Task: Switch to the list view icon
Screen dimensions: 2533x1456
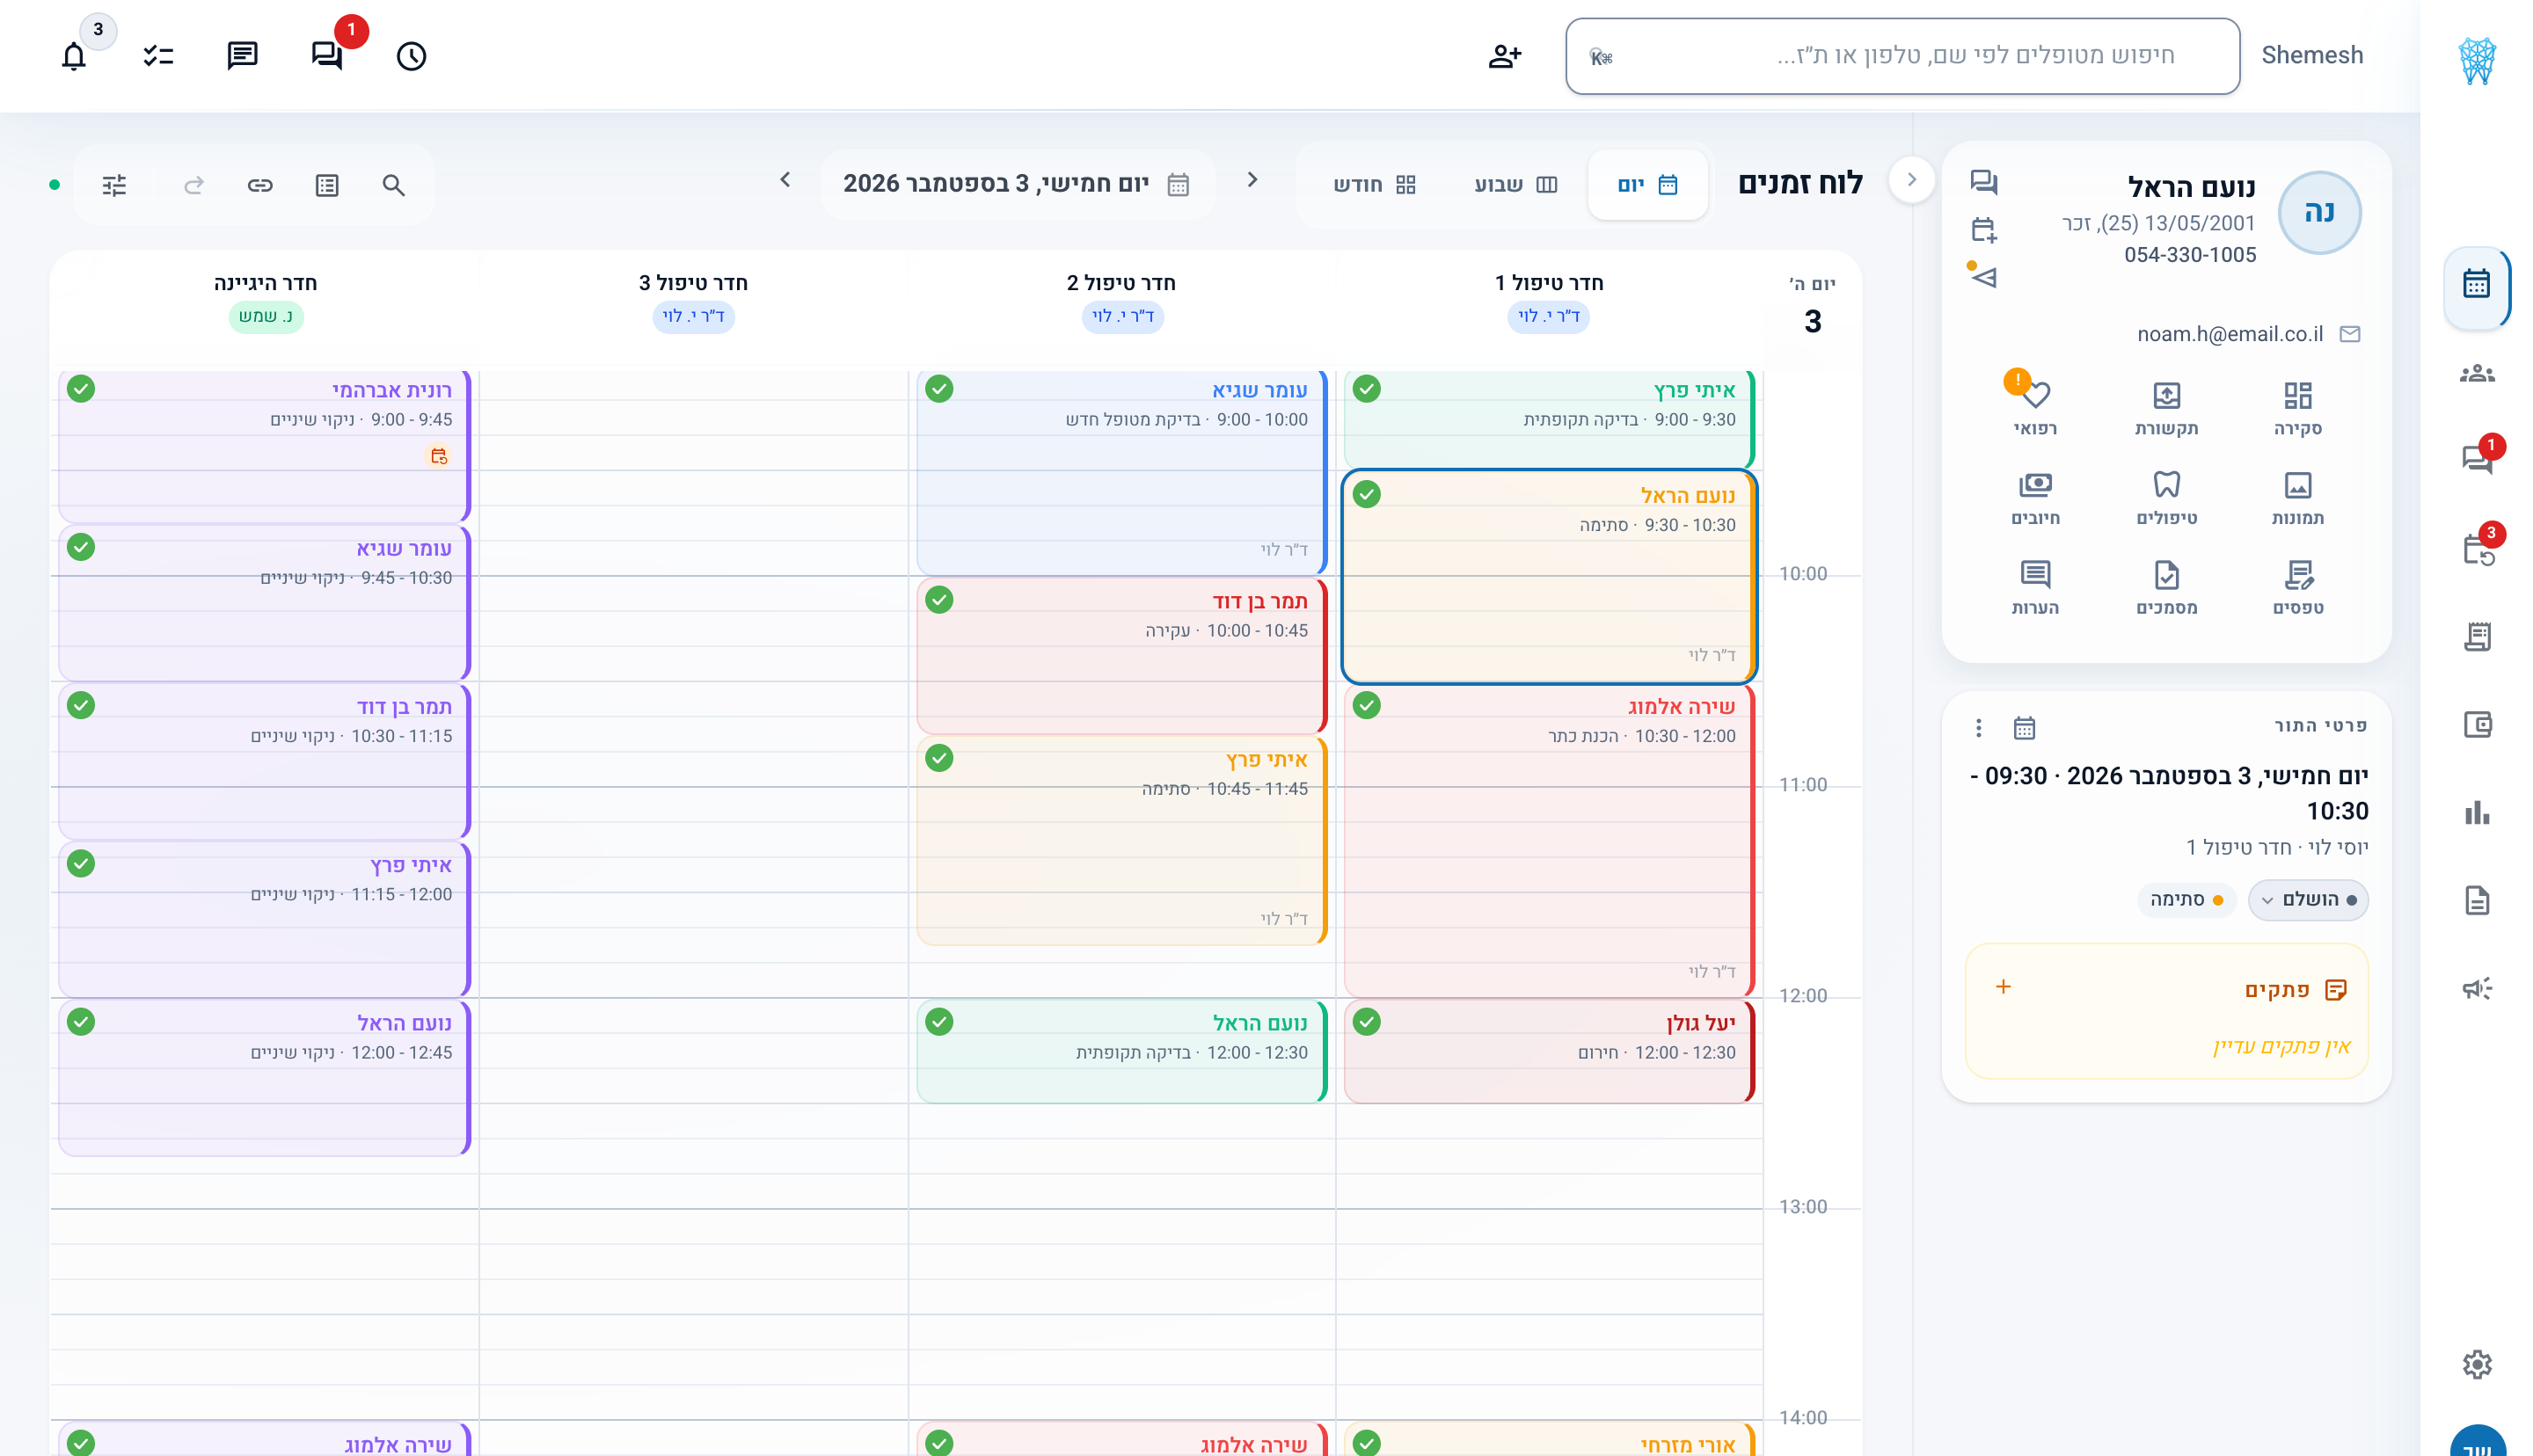Action: point(327,185)
